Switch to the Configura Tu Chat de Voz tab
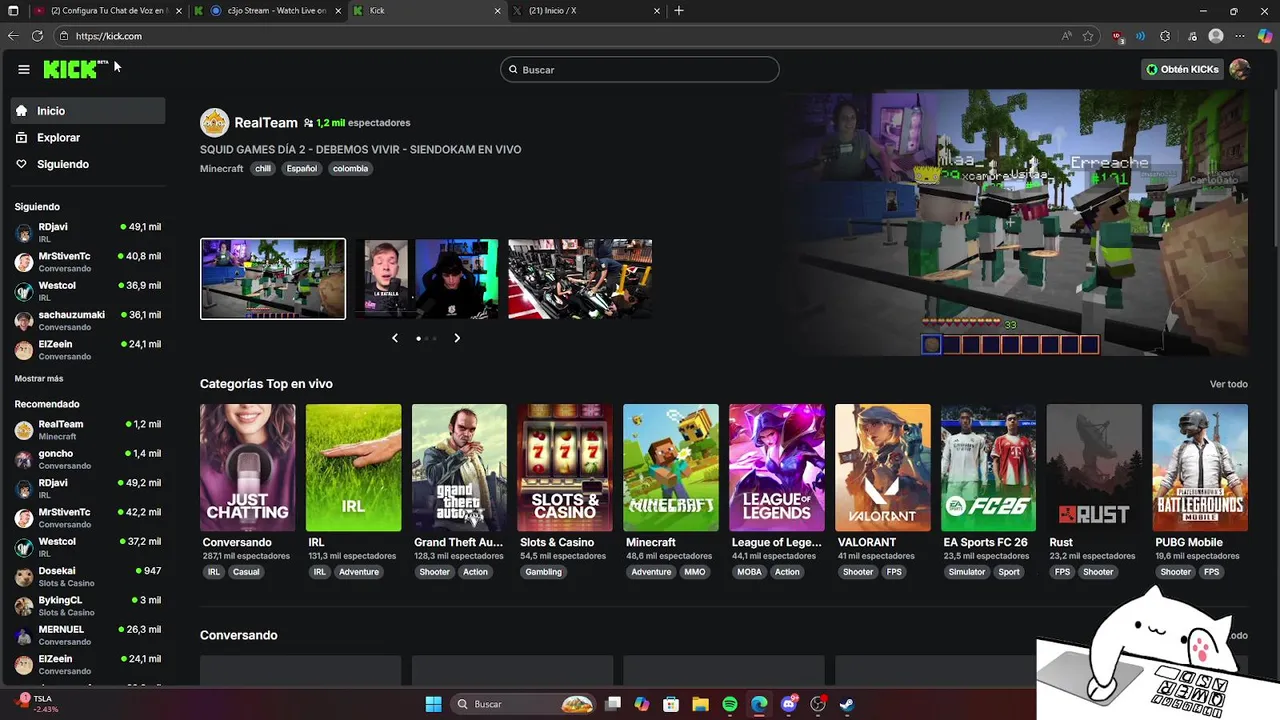The image size is (1280, 720). click(x=108, y=11)
